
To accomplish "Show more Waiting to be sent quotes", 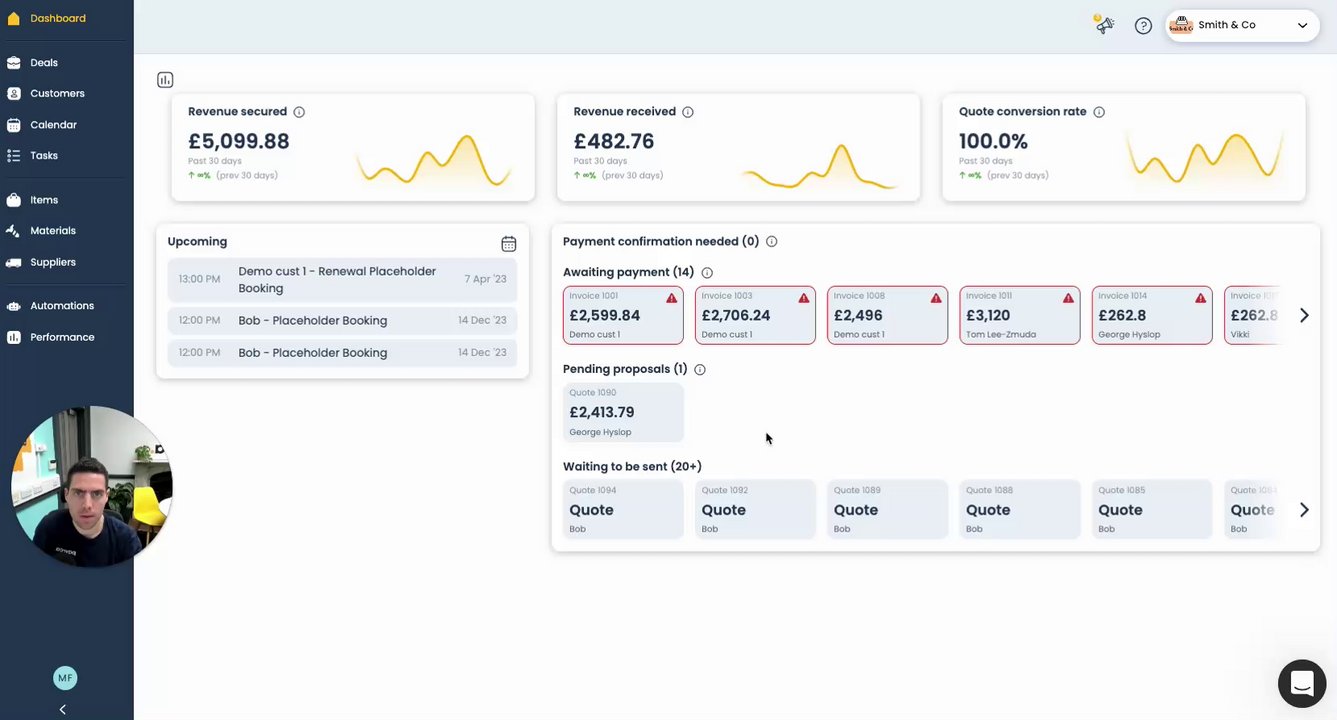I will (1304, 510).
